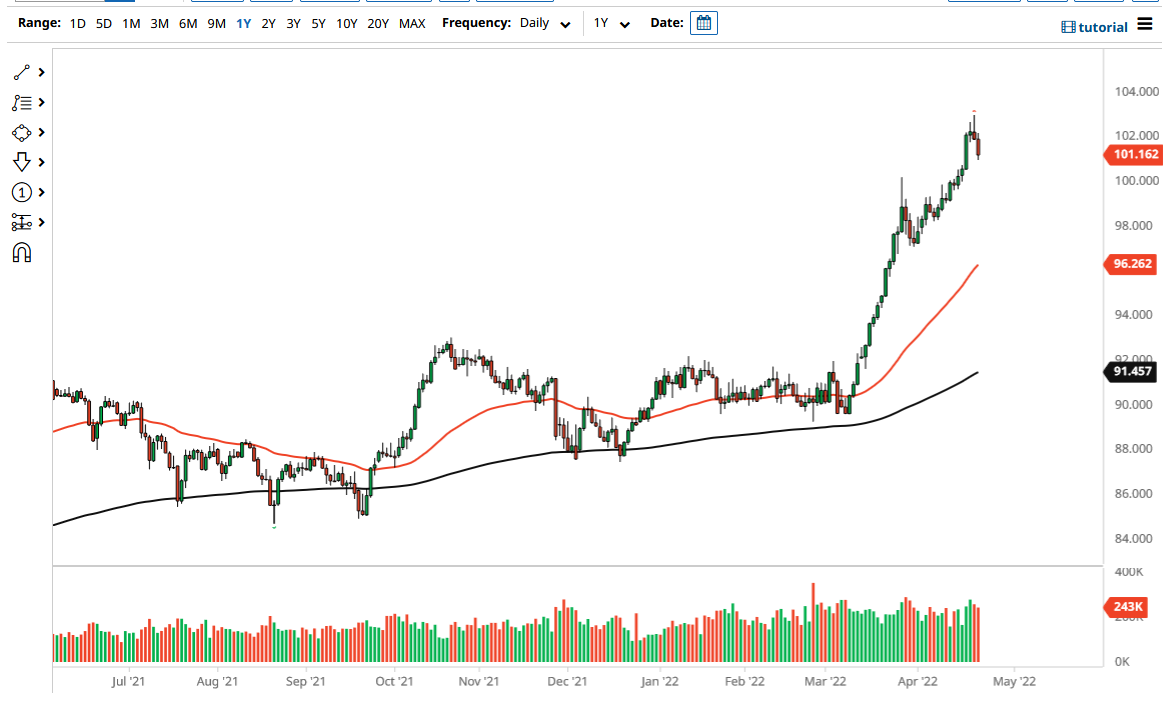Click the red 101.162 price label

pyautogui.click(x=1134, y=154)
